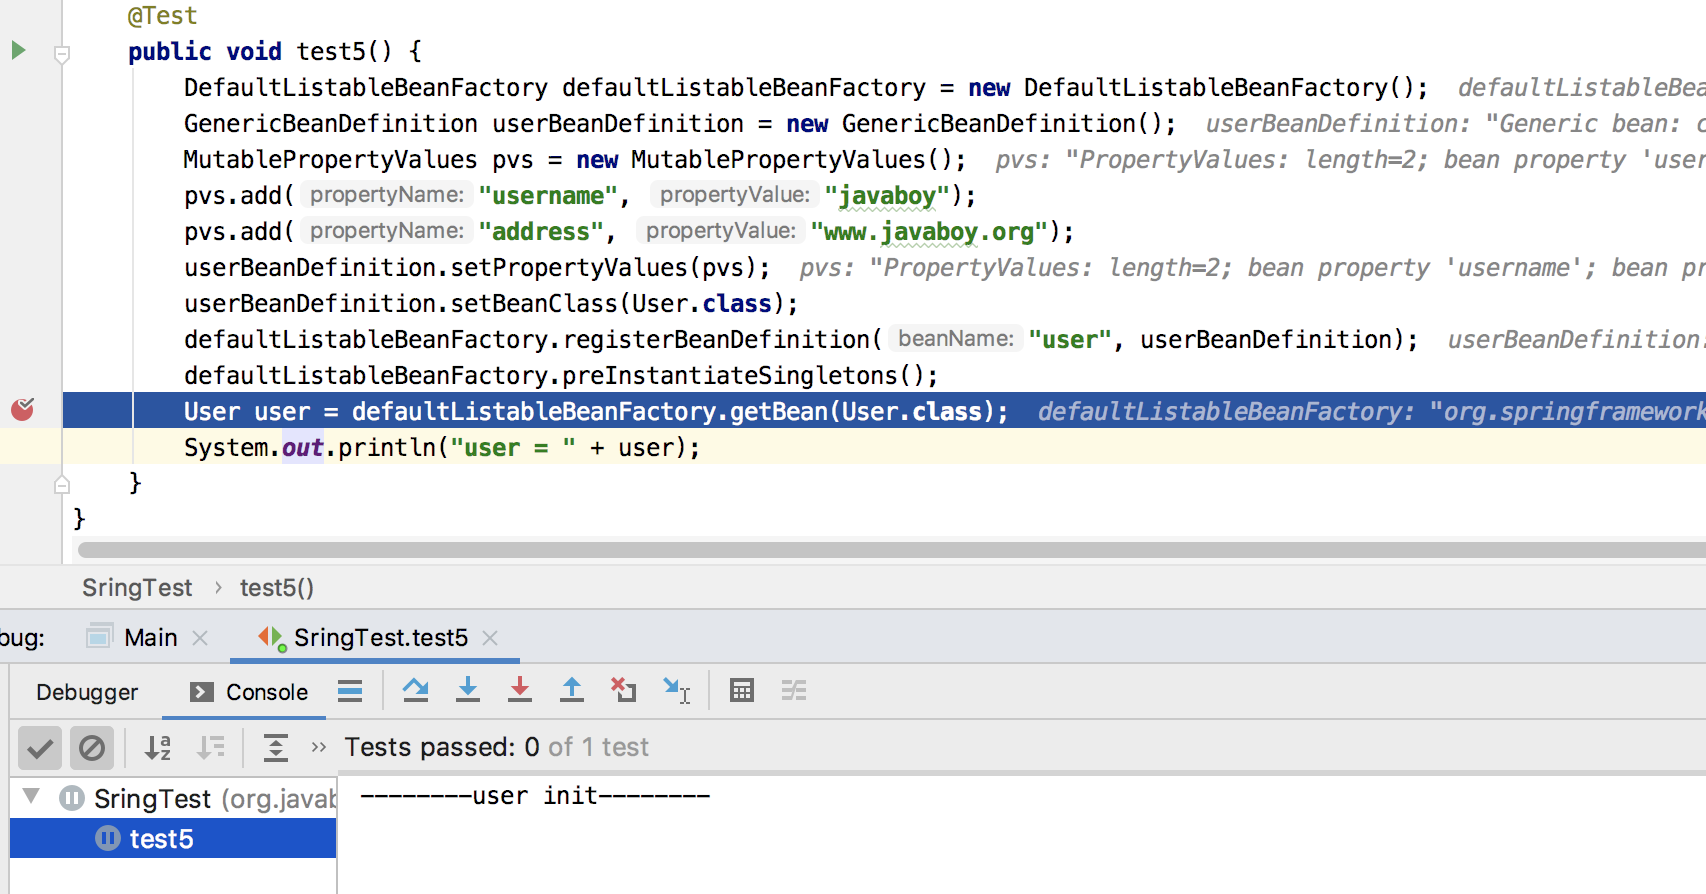Show more test toolbar actions chevron
The image size is (1706, 894).
click(x=319, y=747)
